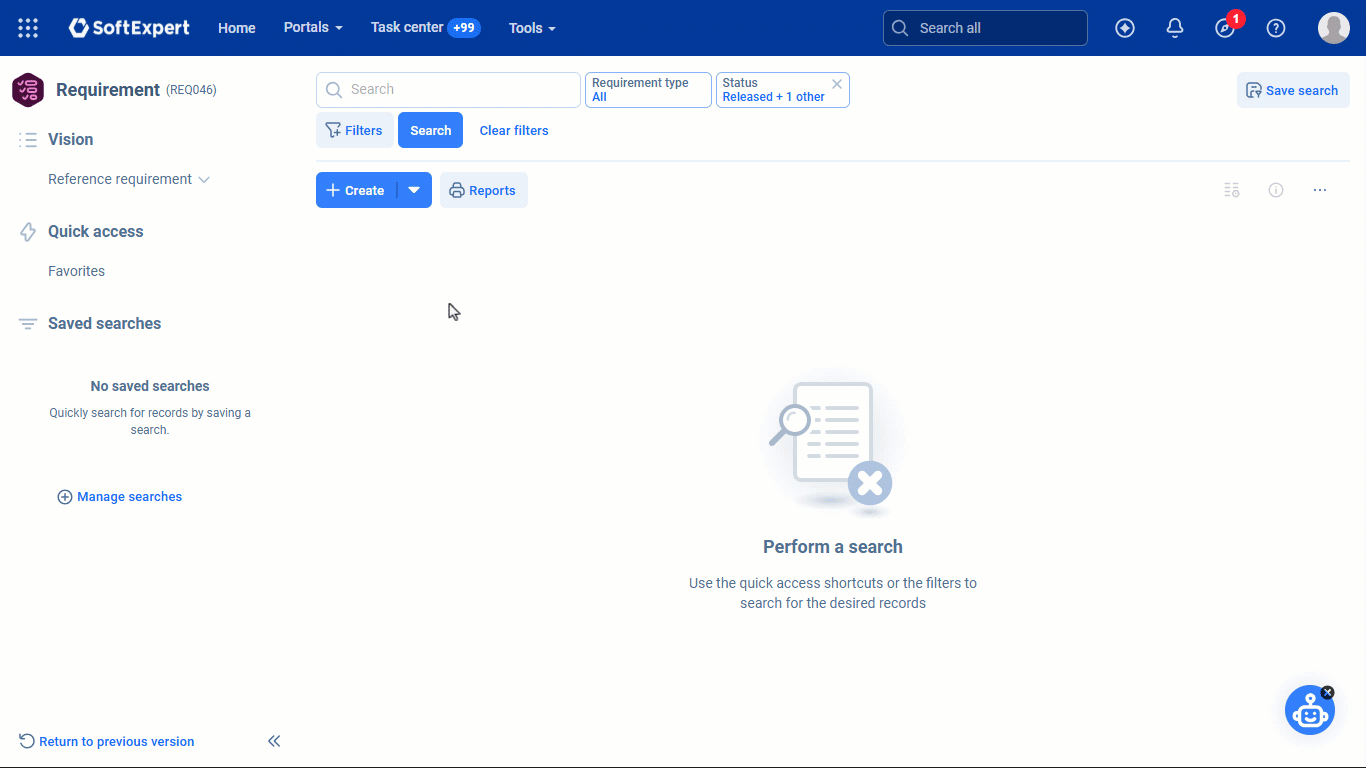Focus the Search all field
Viewport: 1366px width, 768px height.
tap(985, 28)
